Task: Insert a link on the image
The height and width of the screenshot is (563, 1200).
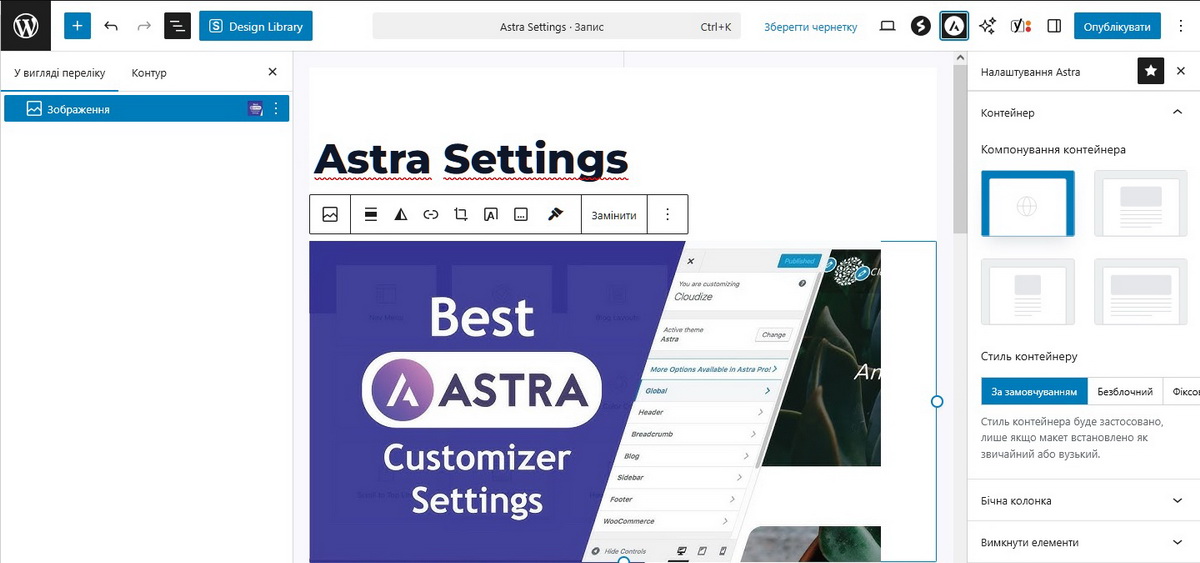Action: [431, 214]
